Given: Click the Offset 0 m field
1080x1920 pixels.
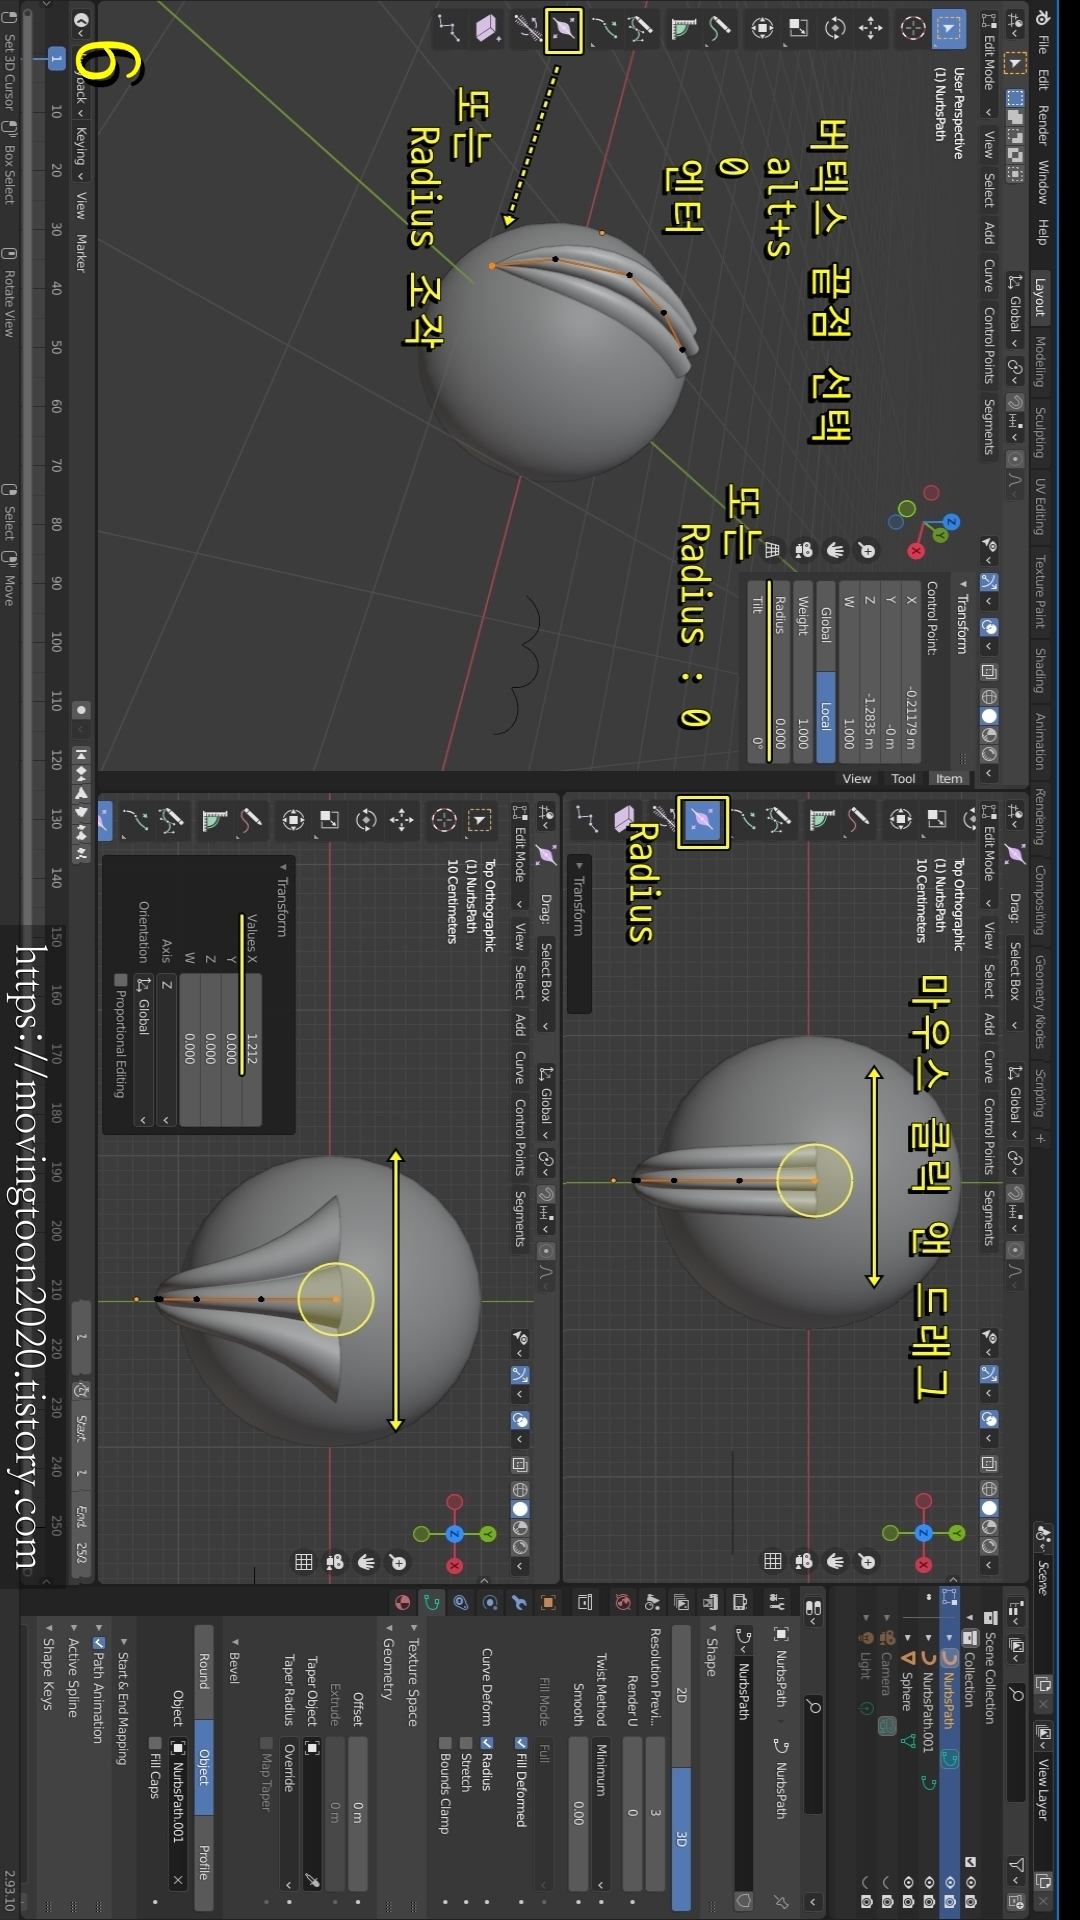Looking at the screenshot, I should pyautogui.click(x=357, y=1813).
